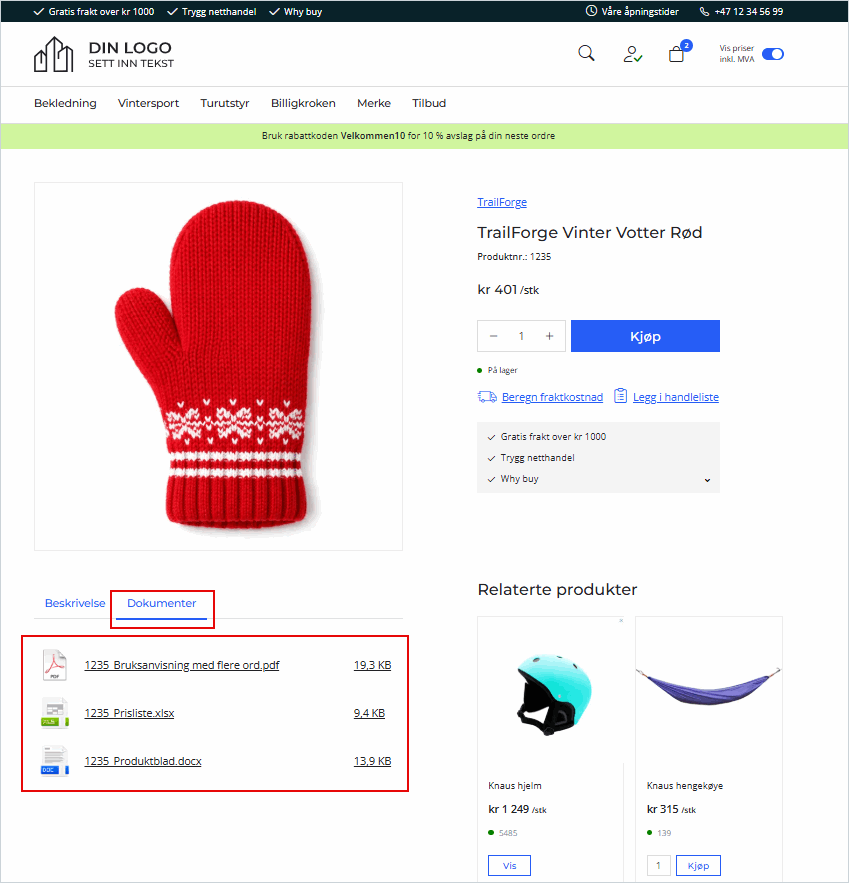This screenshot has width=849, height=883.
Task: Open the Tilbud menu item
Action: 428,103
